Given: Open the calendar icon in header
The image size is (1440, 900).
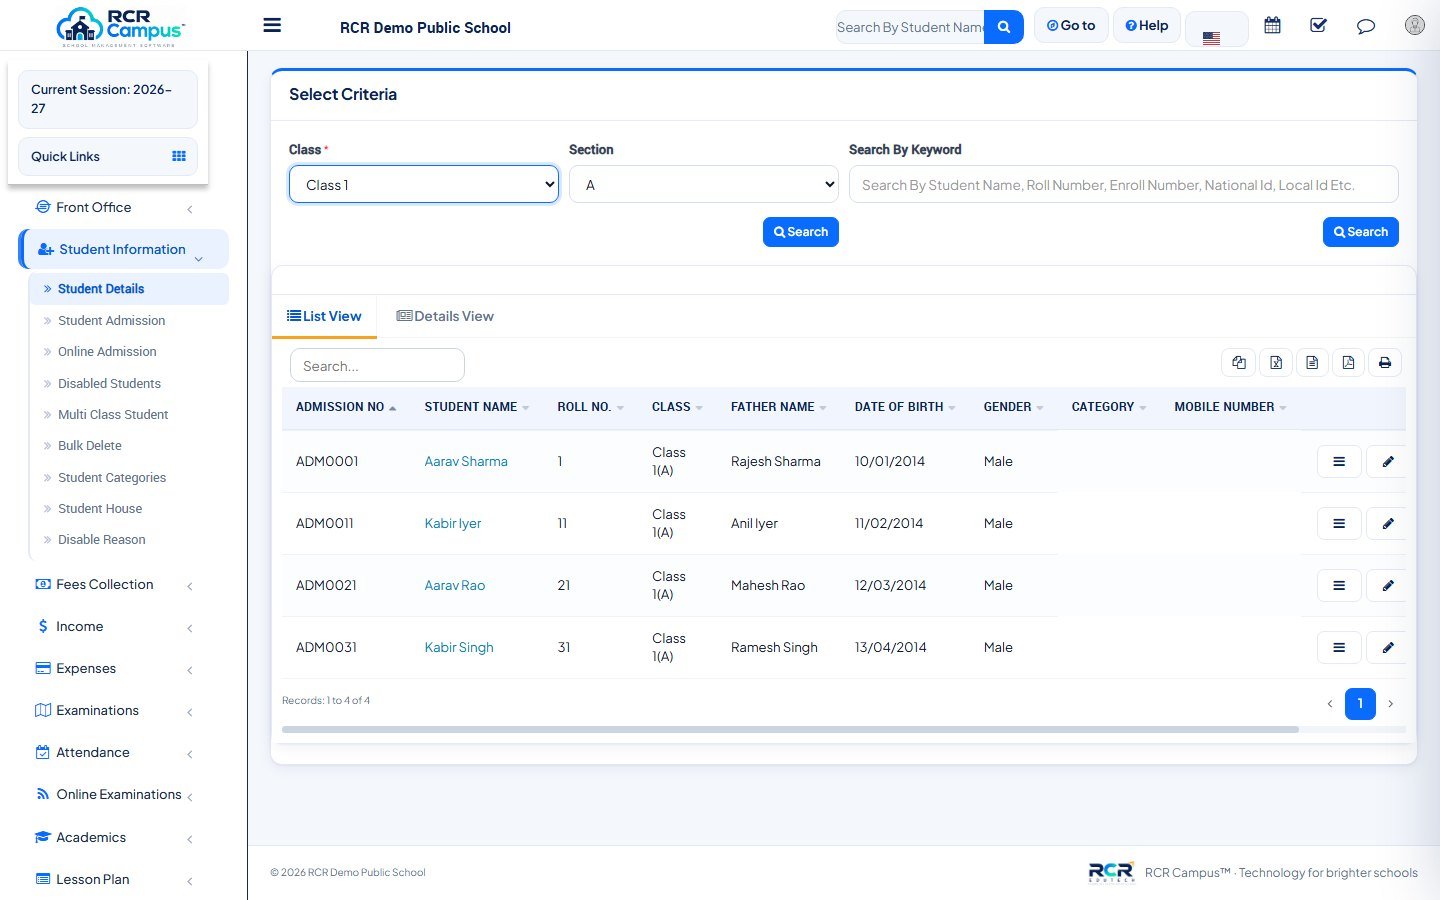Looking at the screenshot, I should [1272, 26].
